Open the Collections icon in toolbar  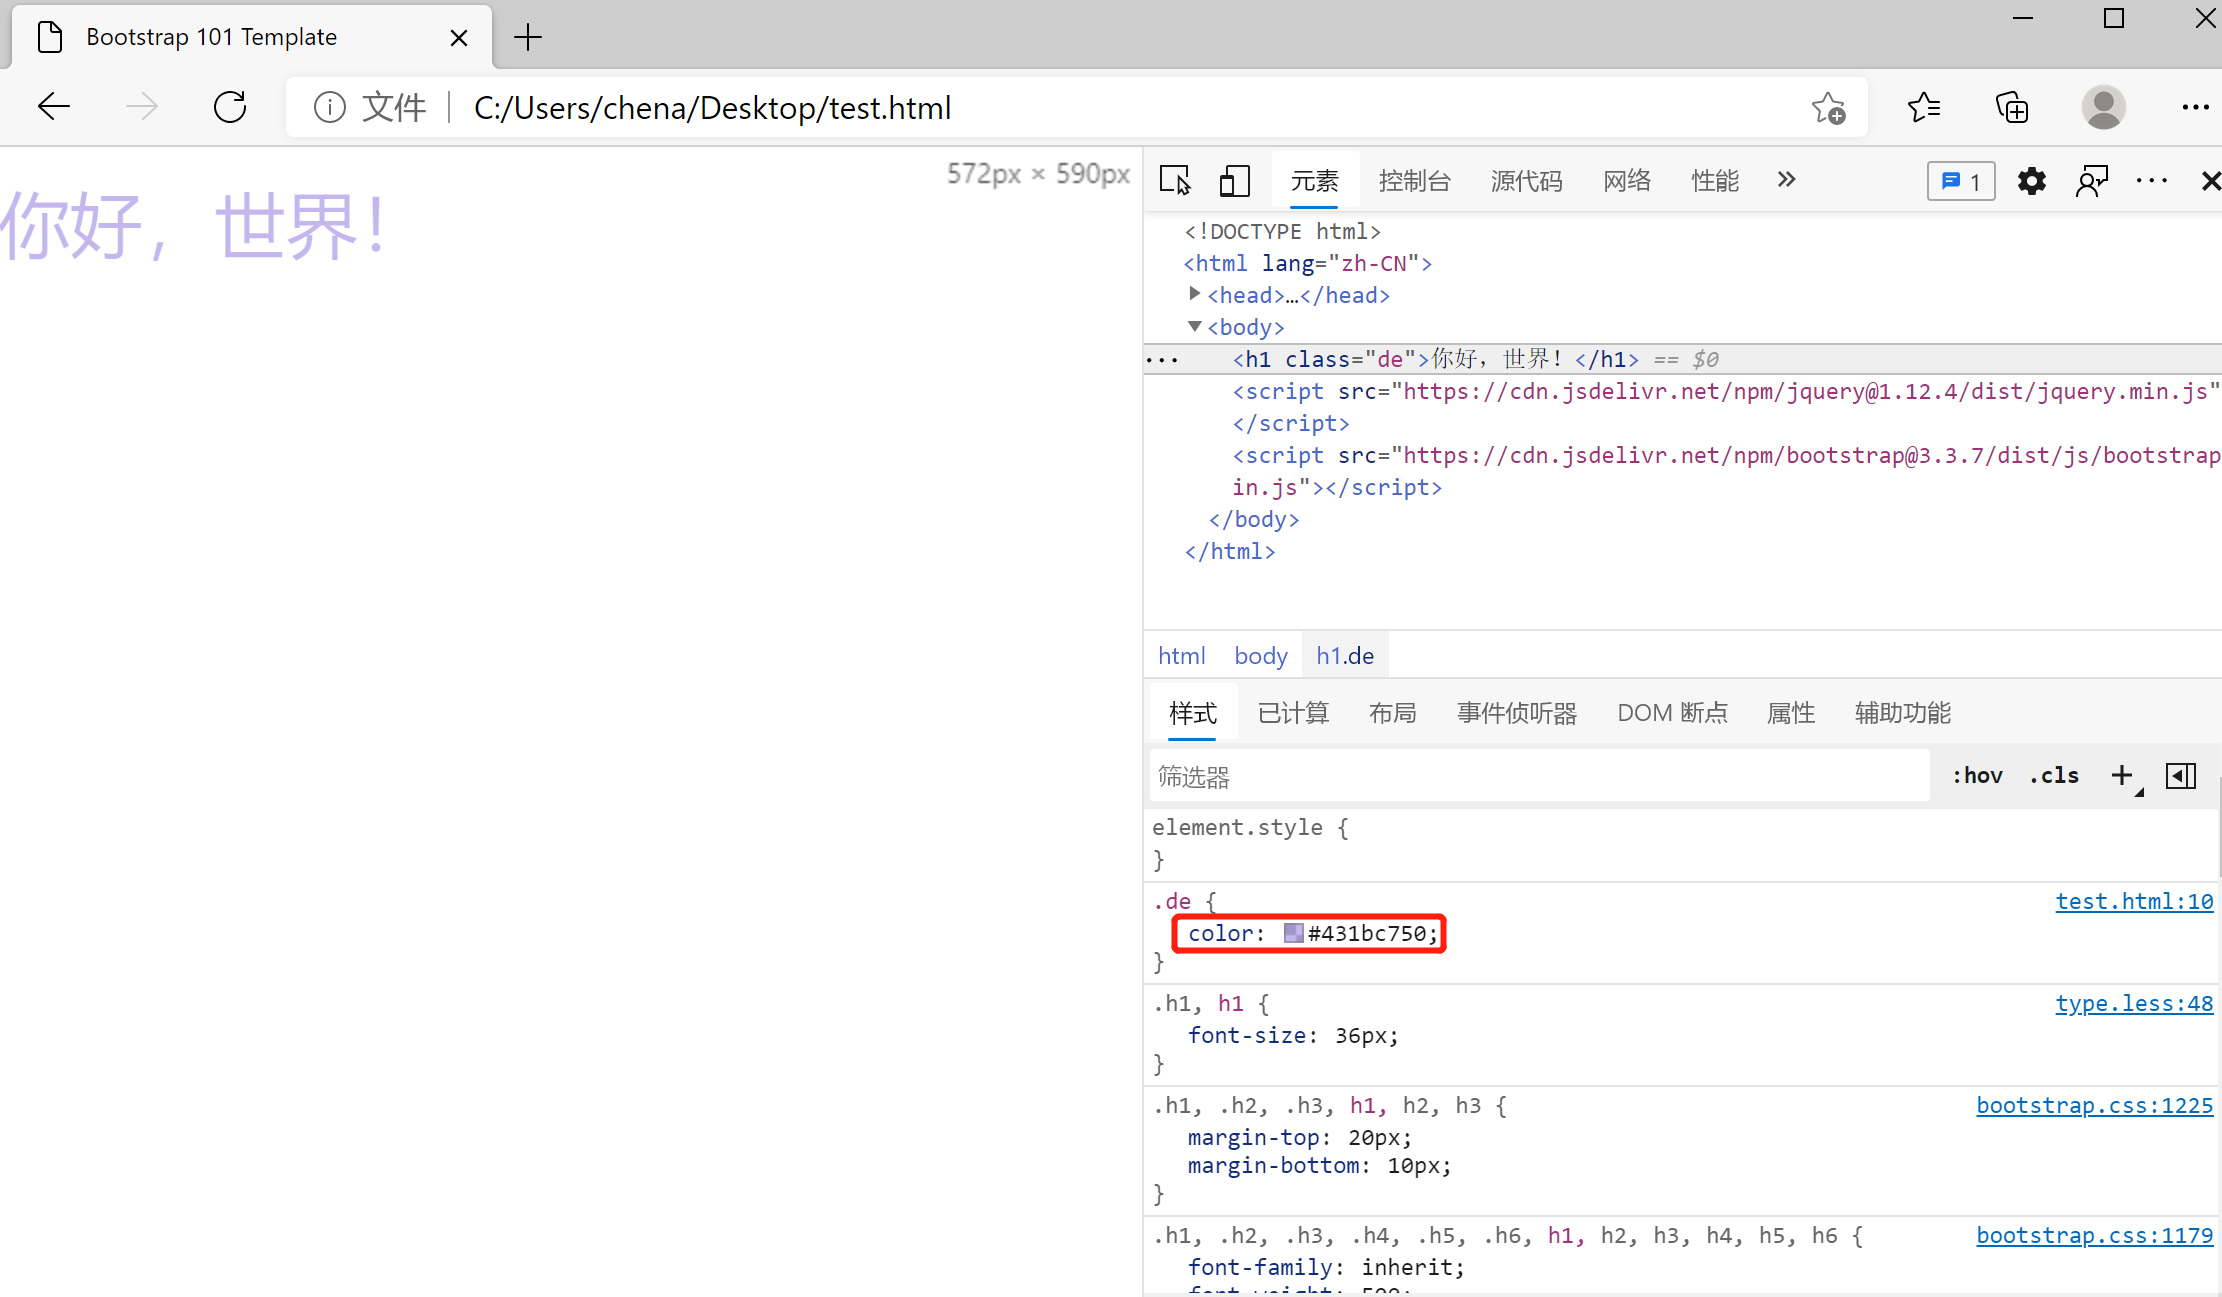click(x=2011, y=107)
